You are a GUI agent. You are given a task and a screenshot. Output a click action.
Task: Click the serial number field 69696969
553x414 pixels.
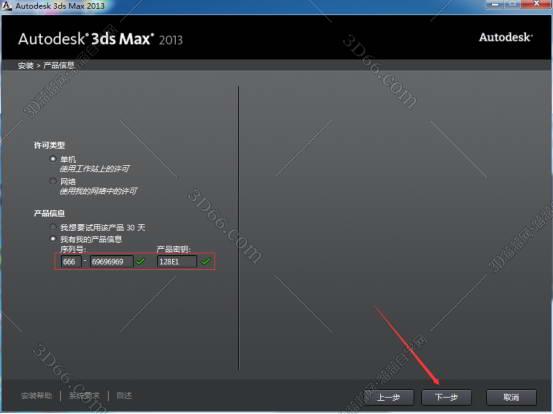[x=112, y=262]
